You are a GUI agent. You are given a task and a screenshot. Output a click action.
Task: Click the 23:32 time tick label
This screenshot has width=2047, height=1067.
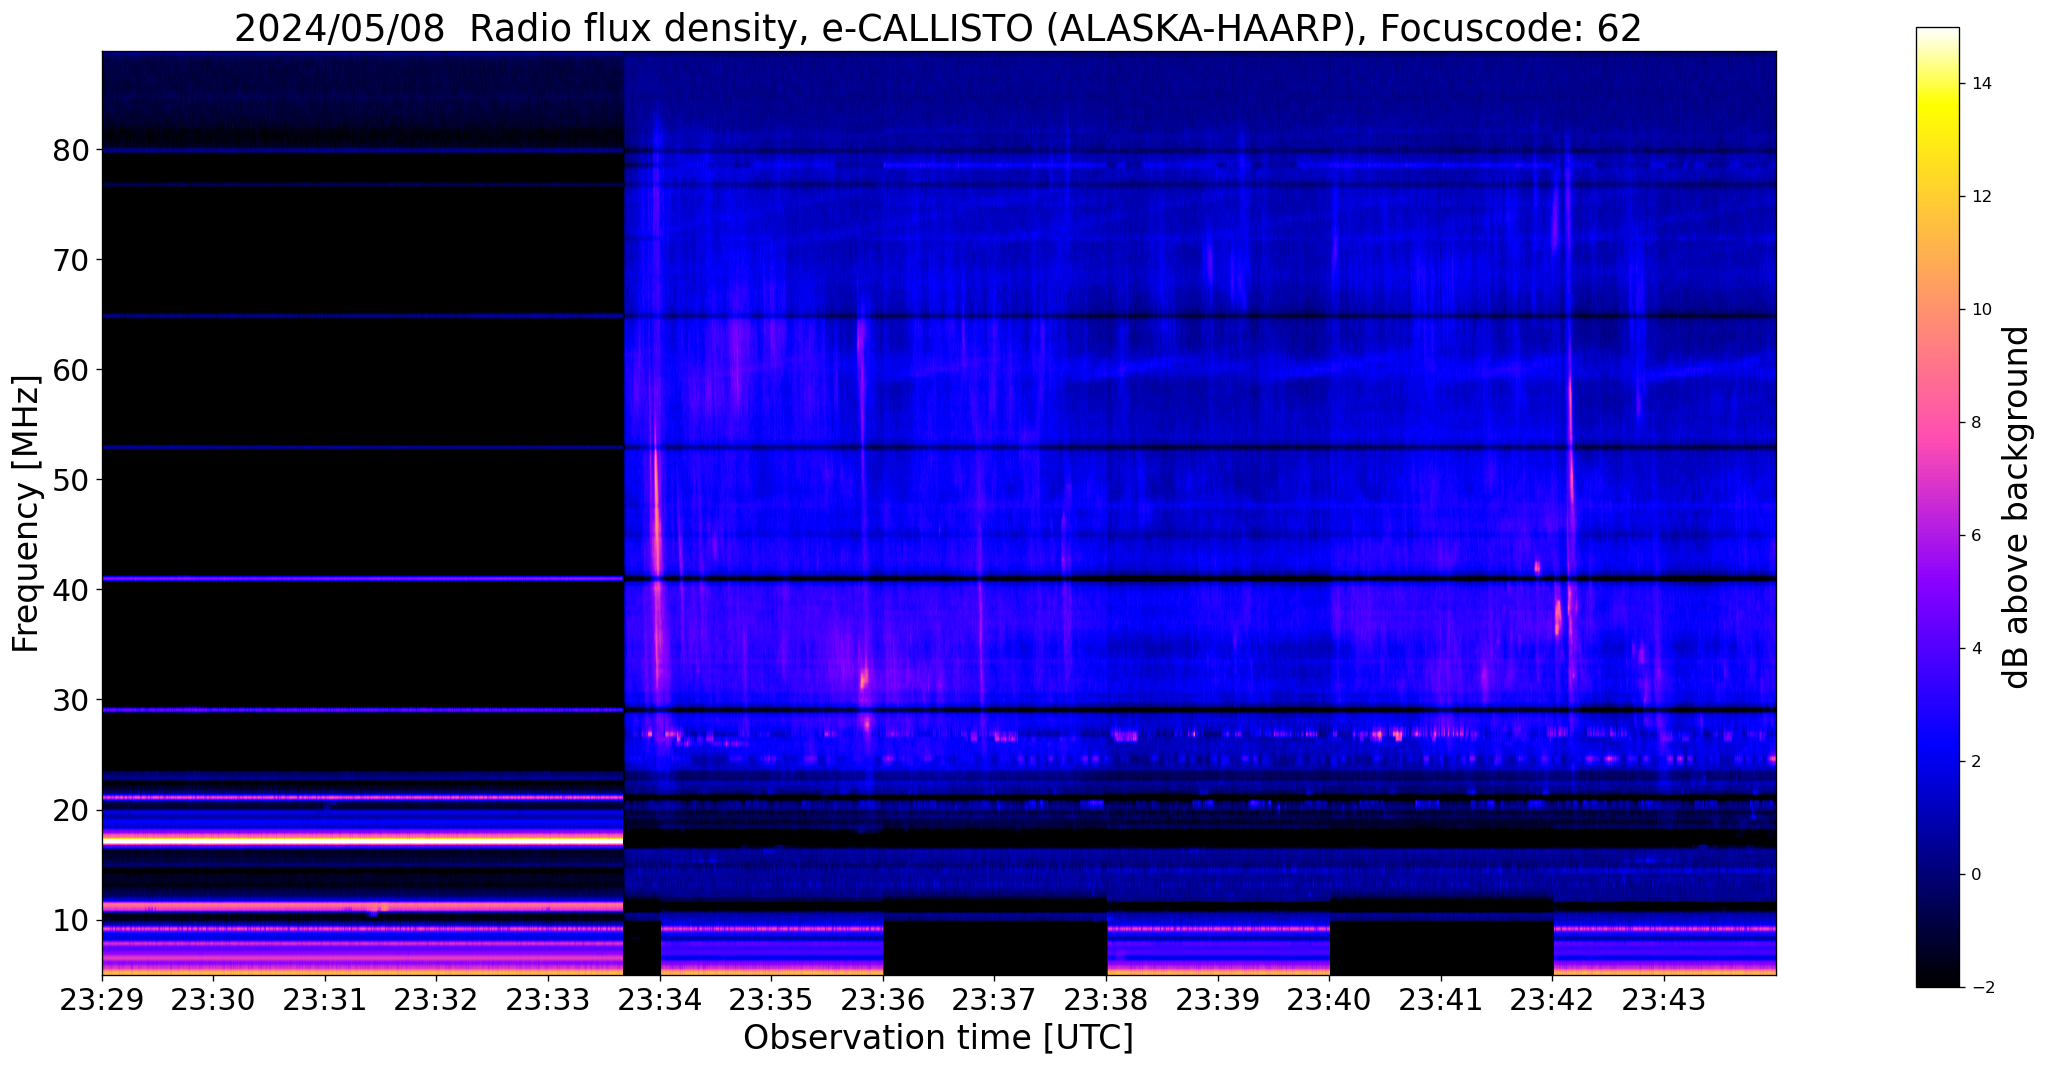(436, 1000)
